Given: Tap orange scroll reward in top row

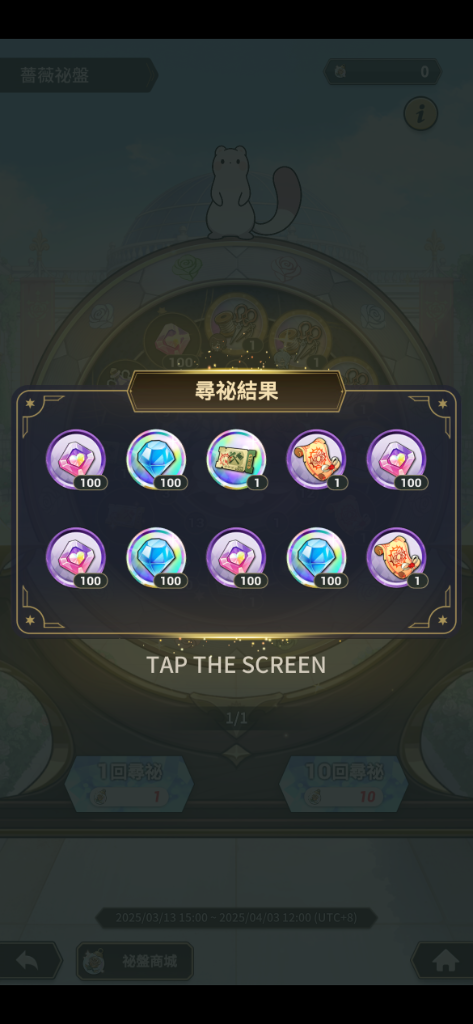Looking at the screenshot, I should 317,459.
